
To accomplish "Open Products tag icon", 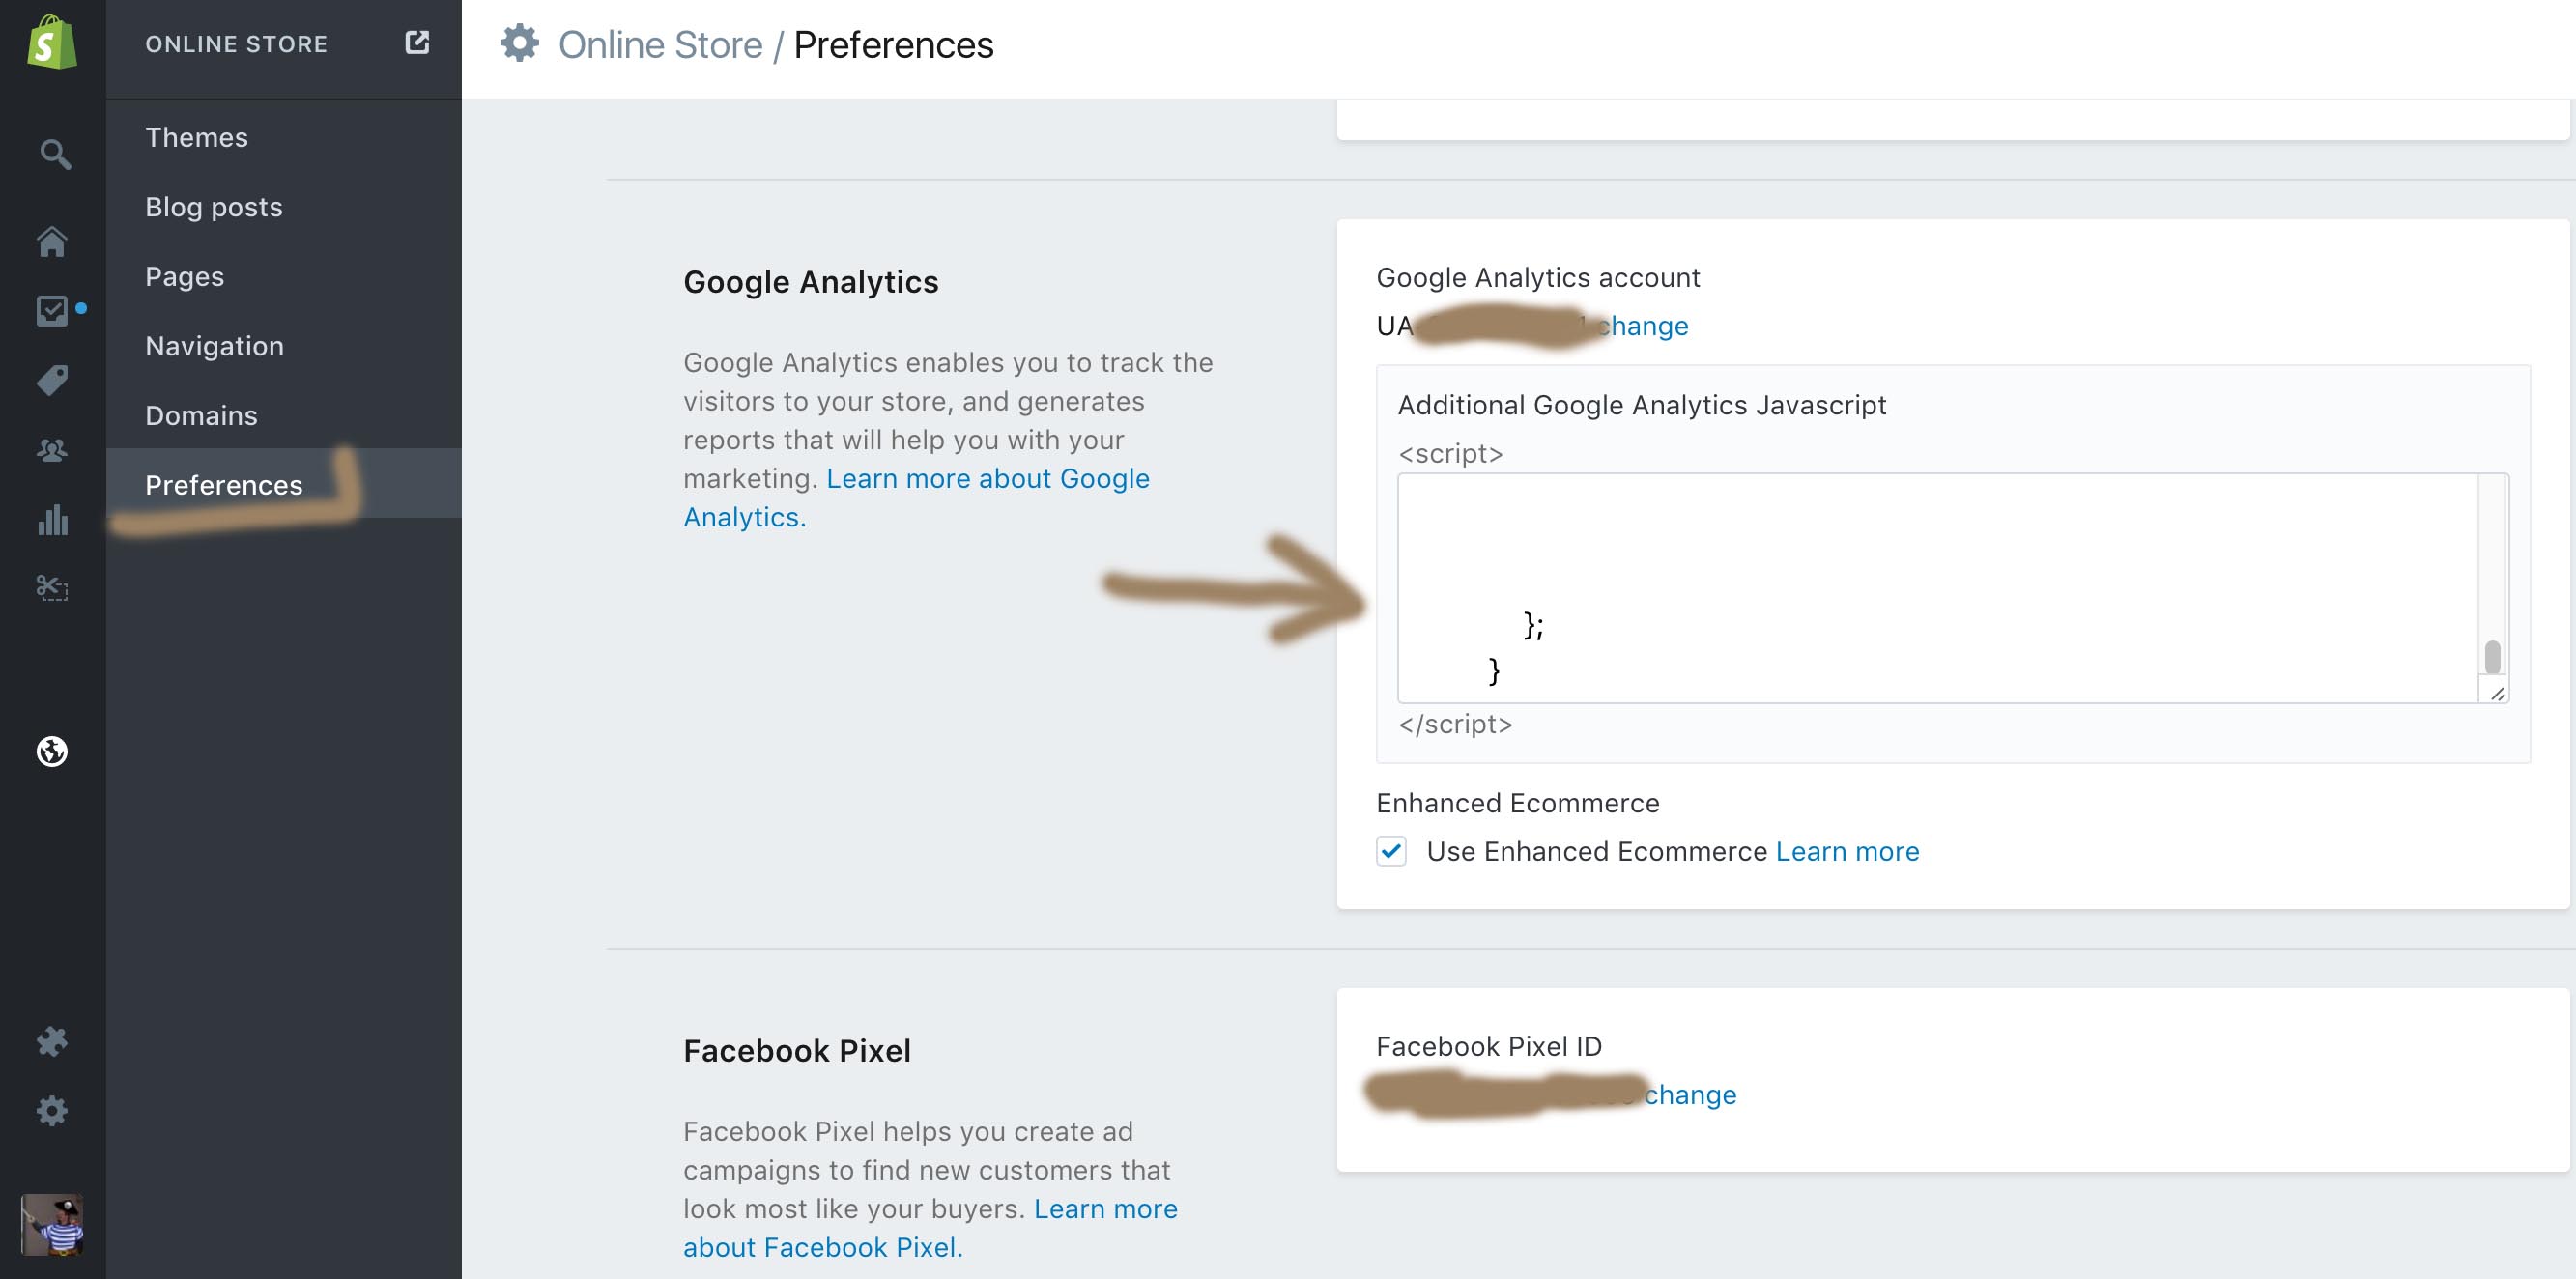I will pyautogui.click(x=52, y=380).
